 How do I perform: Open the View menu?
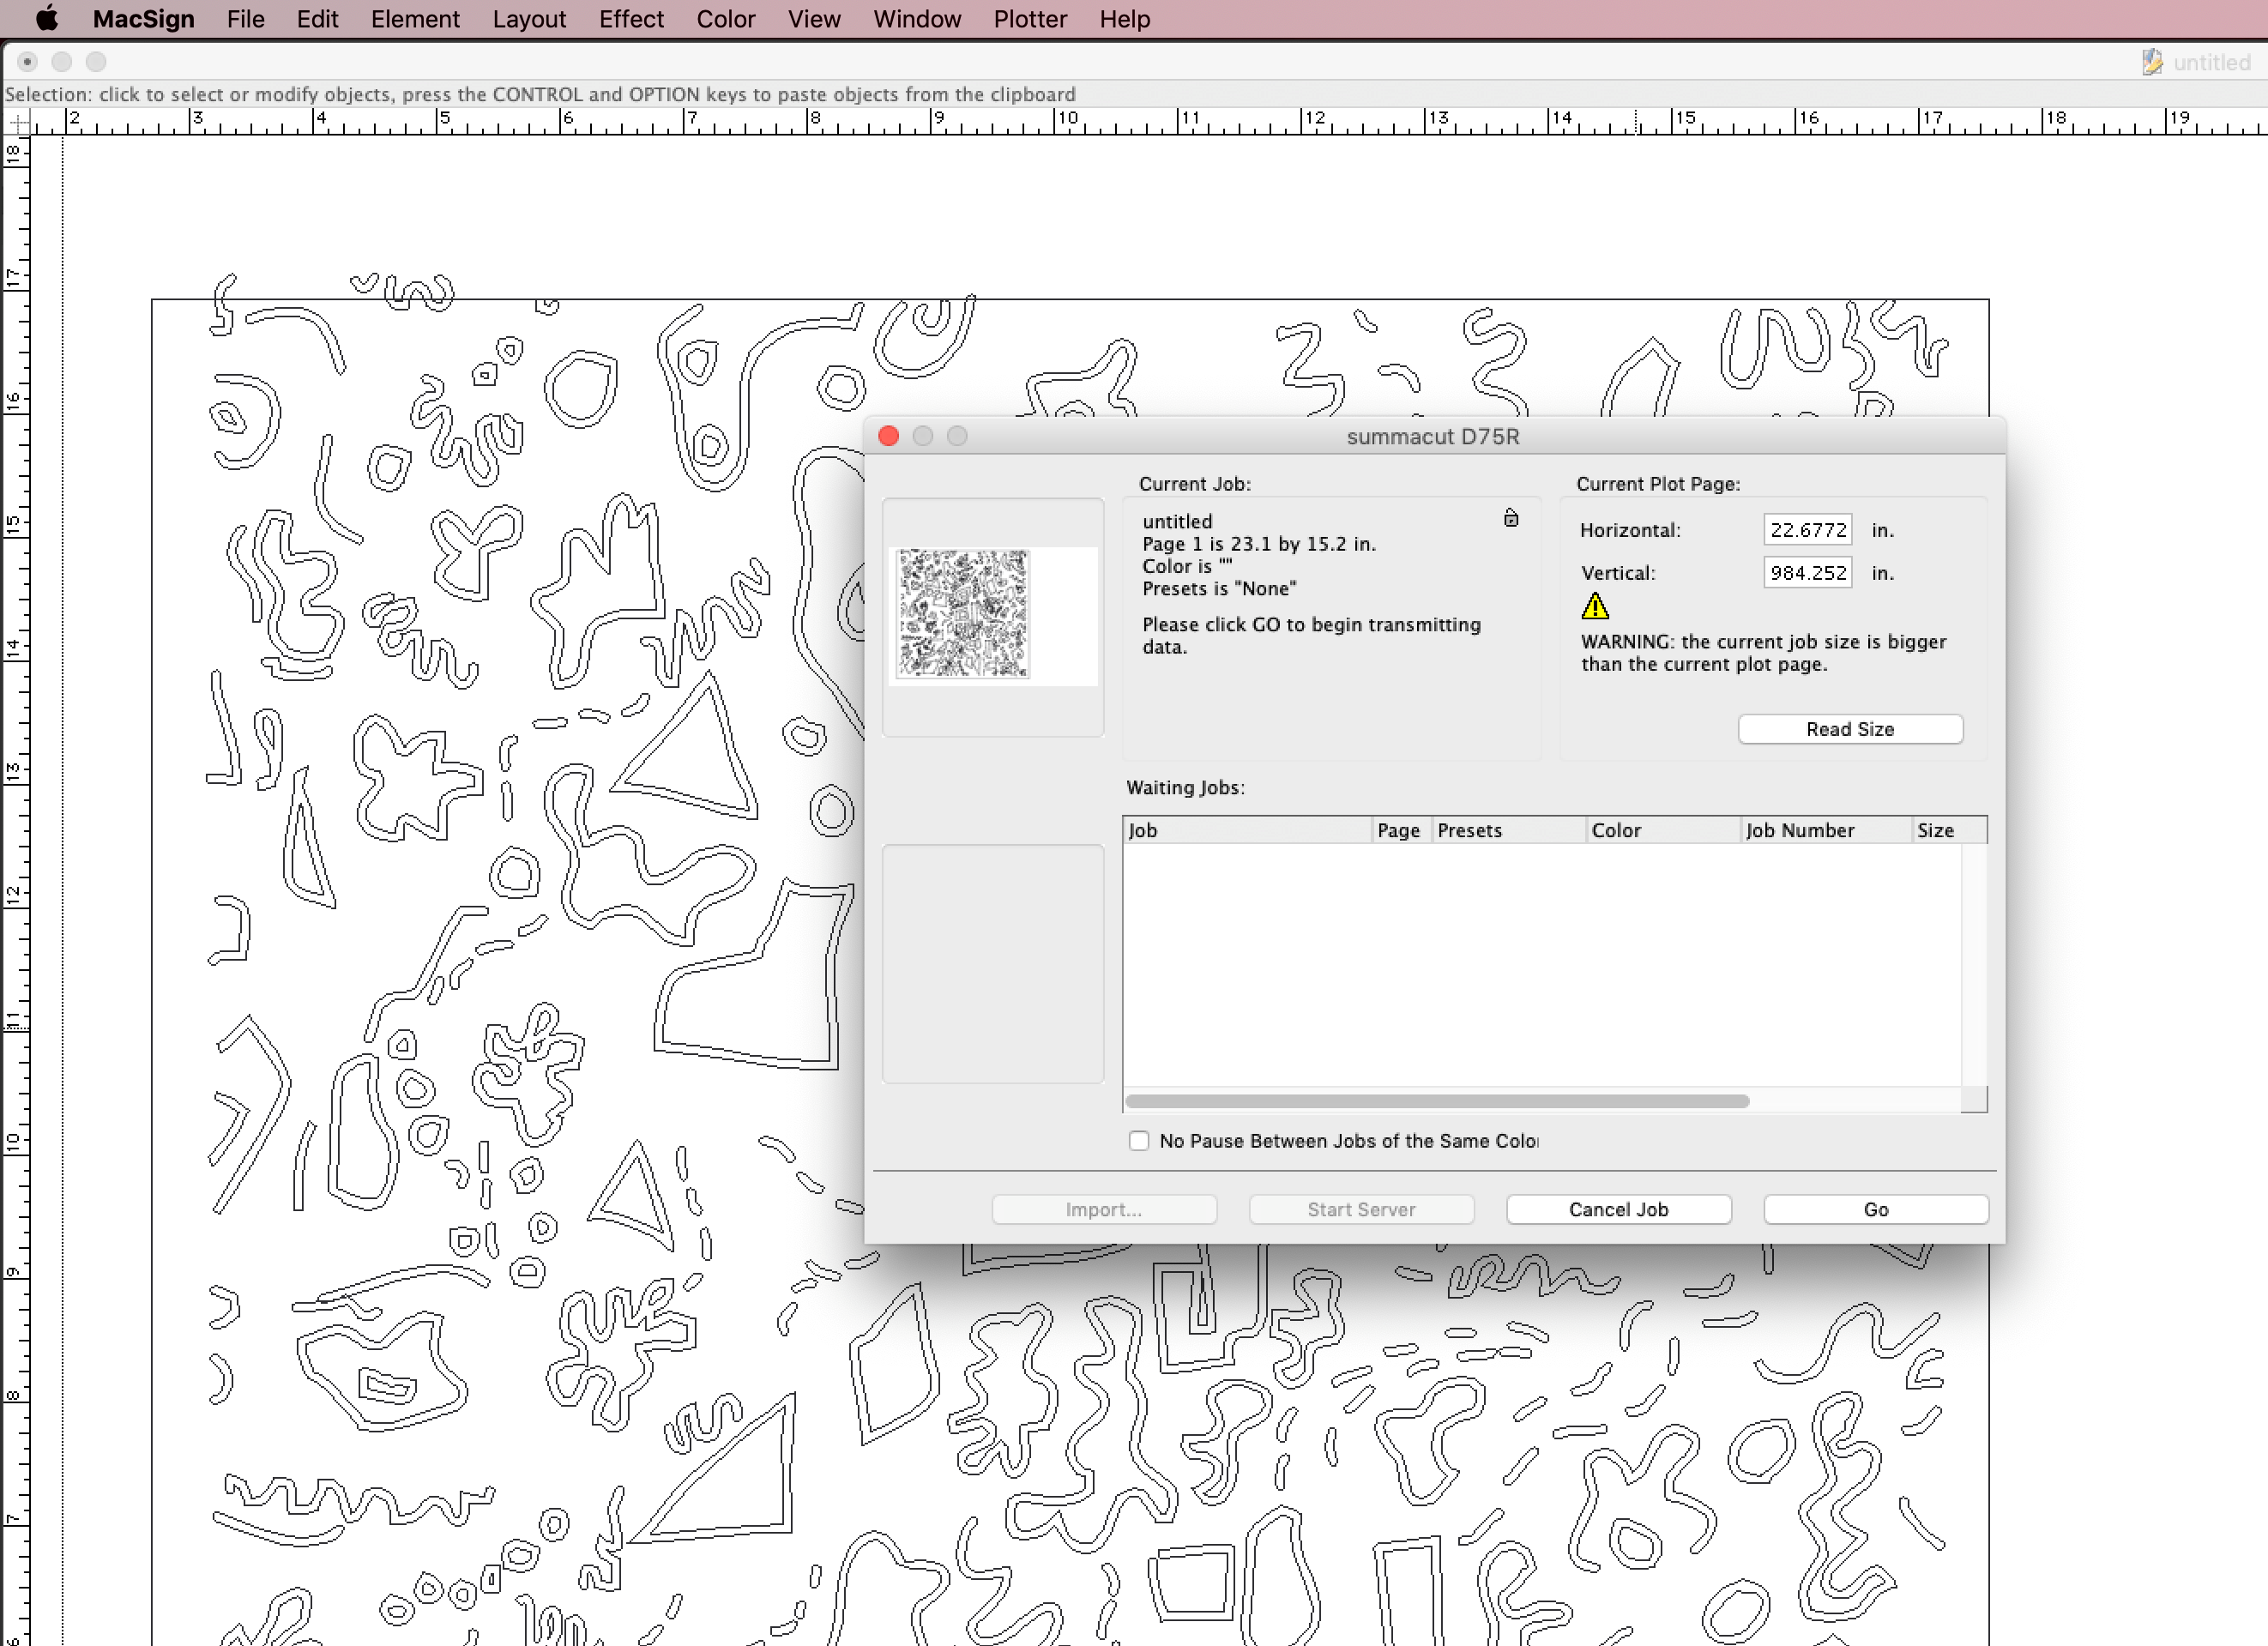click(813, 19)
